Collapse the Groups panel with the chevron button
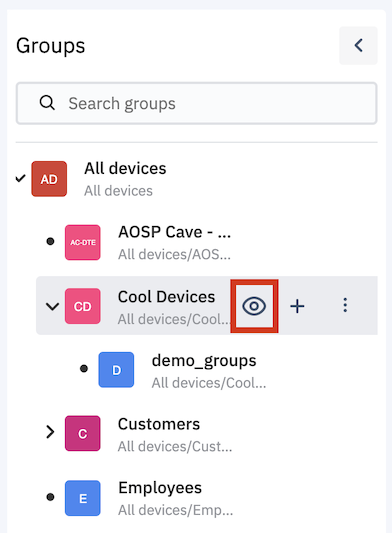The height and width of the screenshot is (533, 392). click(358, 46)
